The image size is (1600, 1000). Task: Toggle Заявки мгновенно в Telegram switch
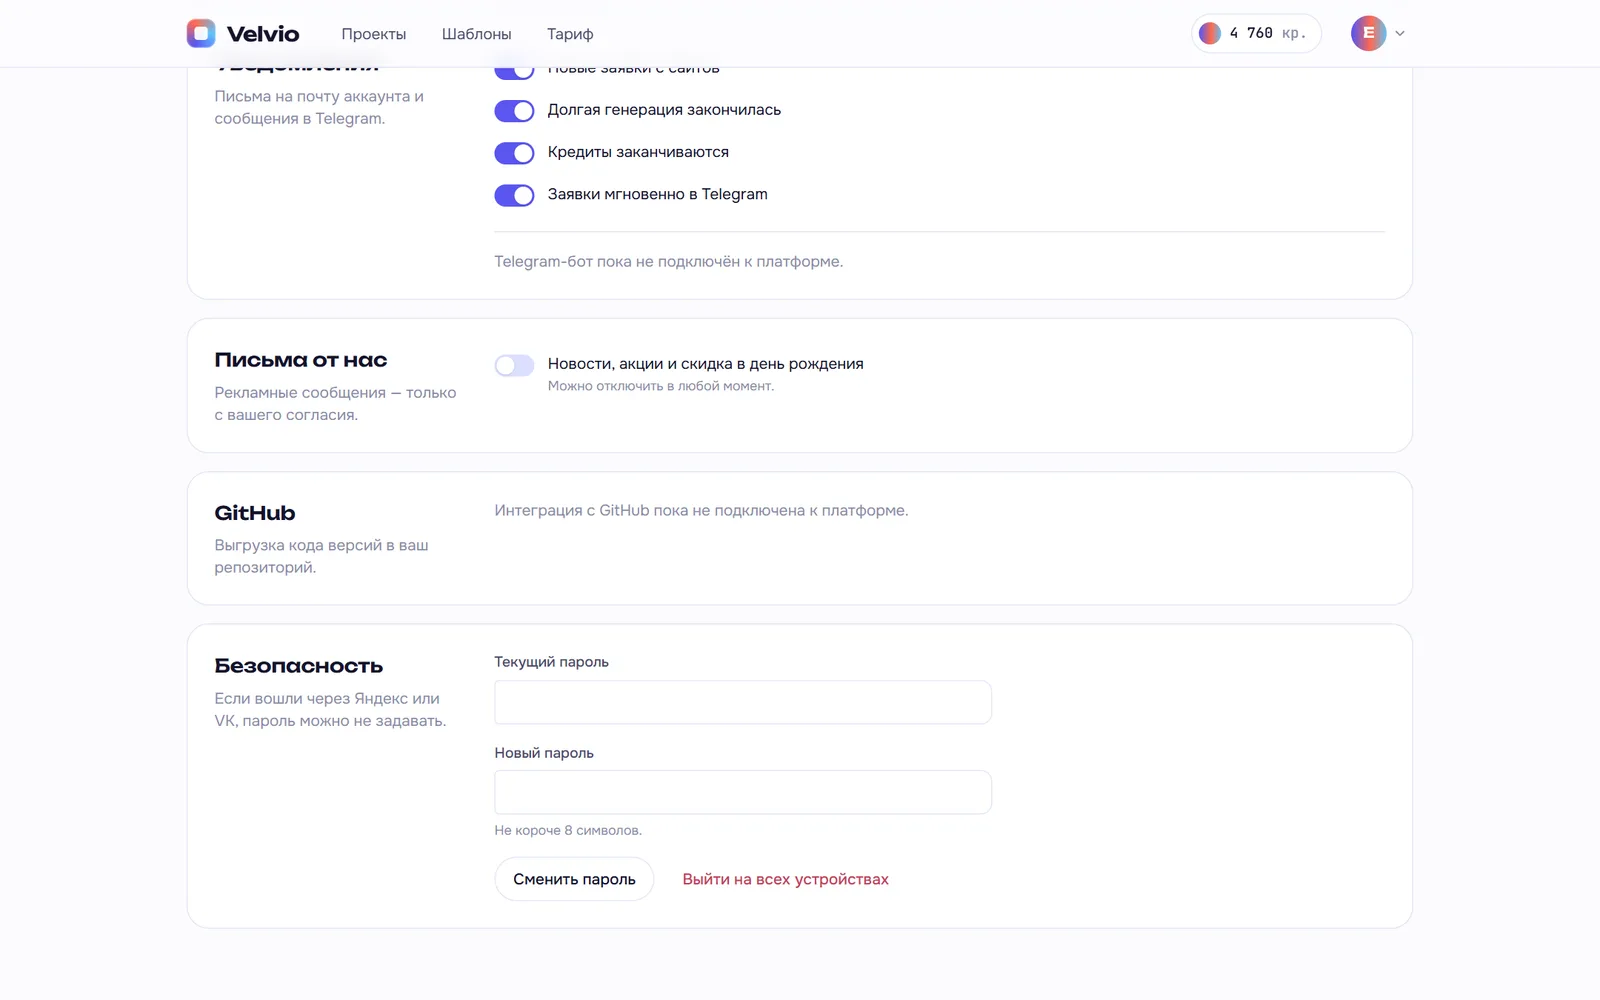click(x=514, y=195)
